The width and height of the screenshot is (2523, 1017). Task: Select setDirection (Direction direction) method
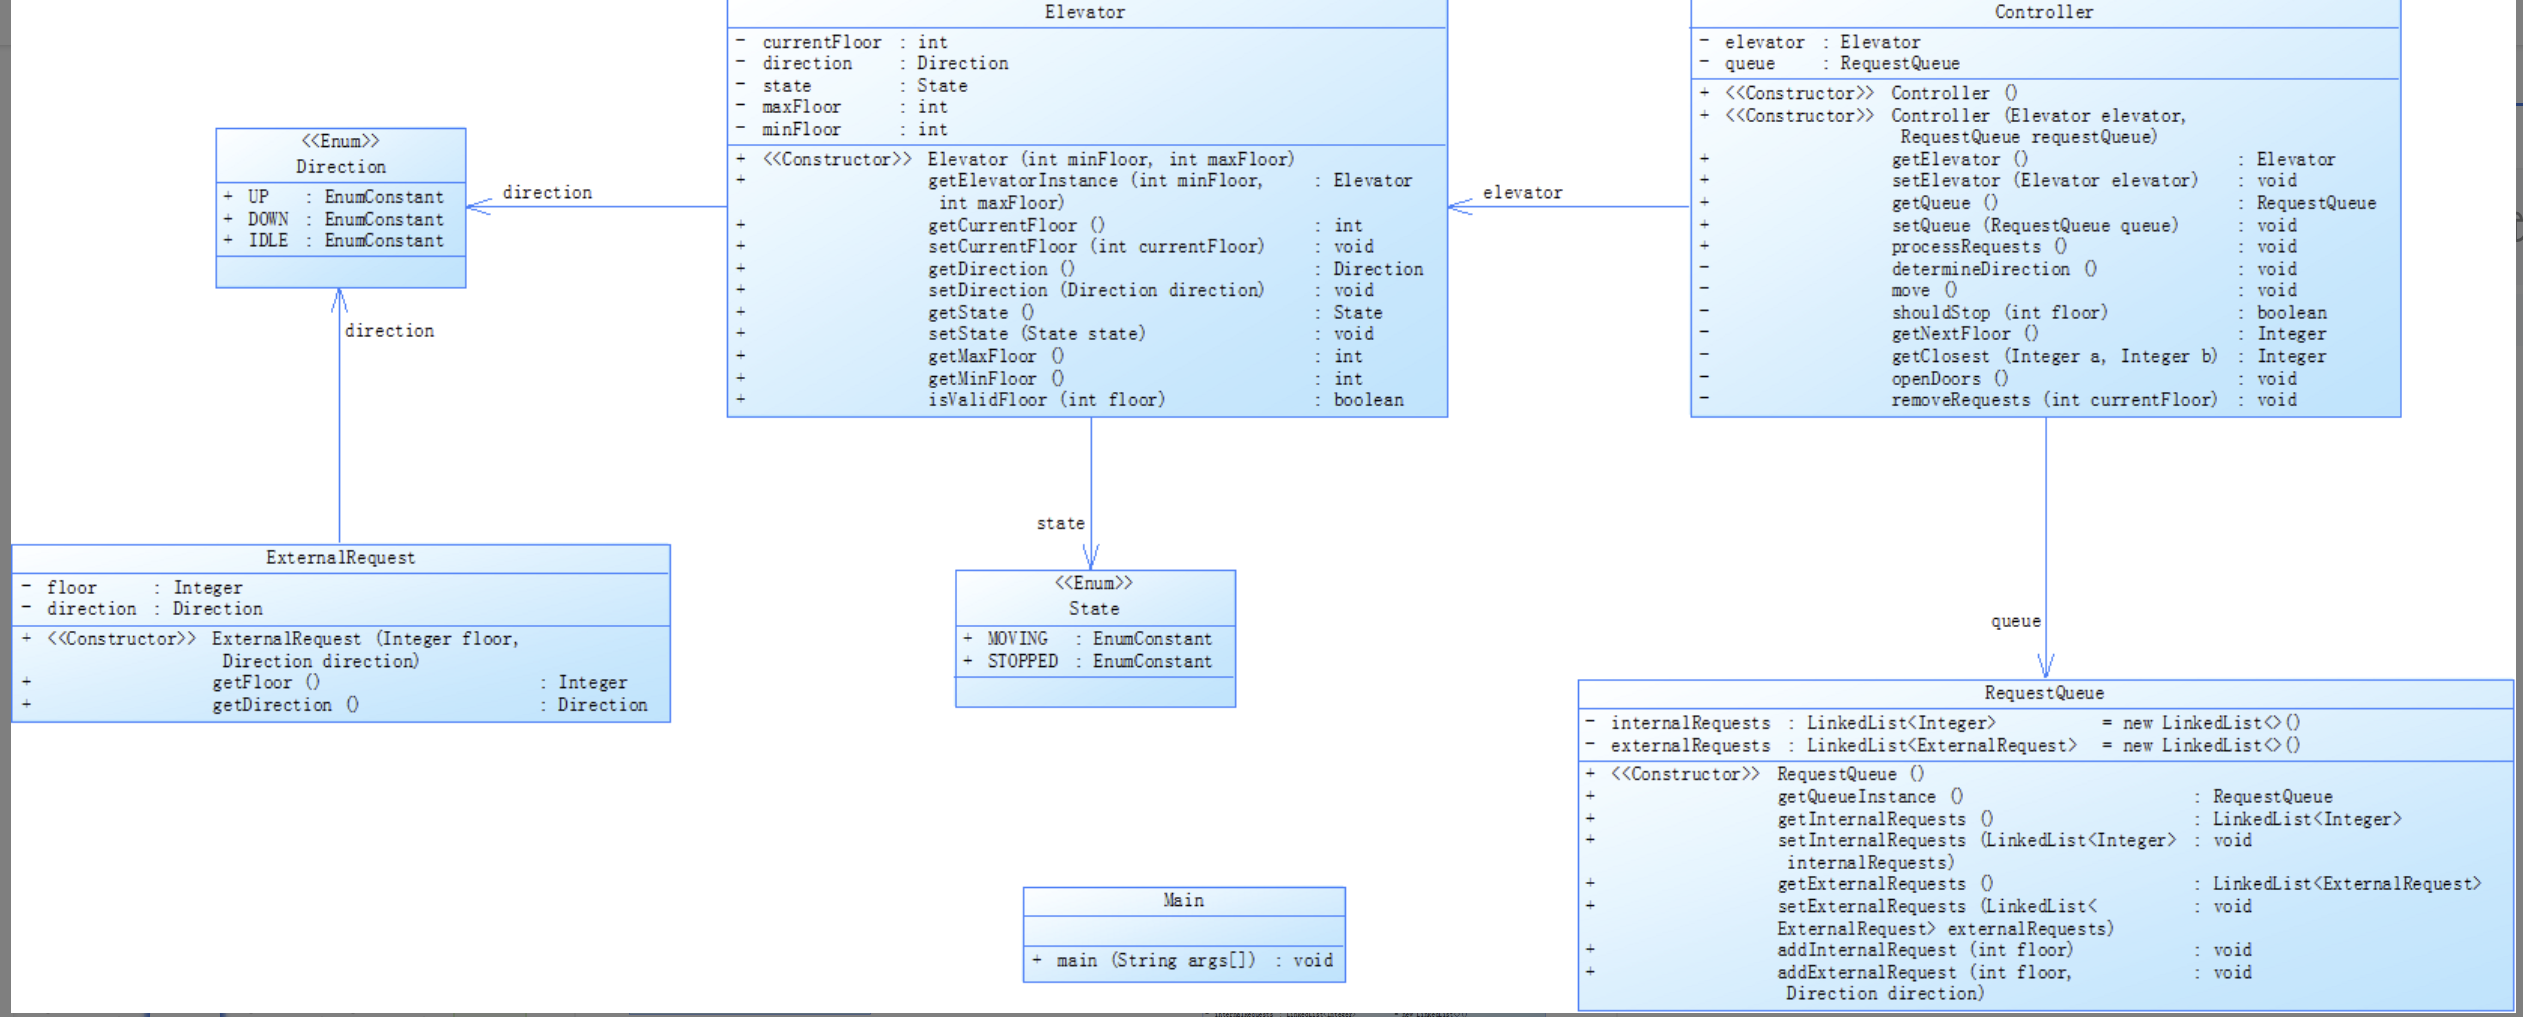pos(1055,290)
